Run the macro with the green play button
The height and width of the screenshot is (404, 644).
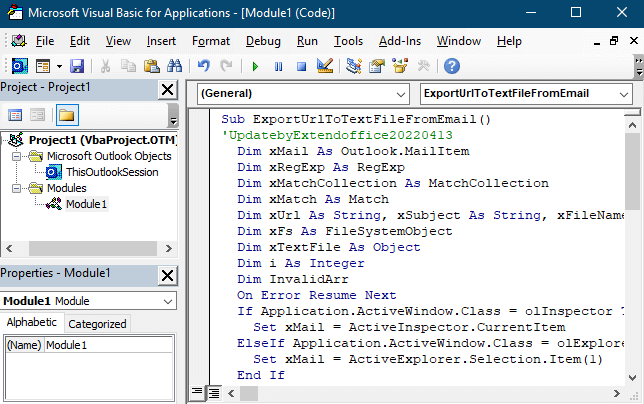point(256,66)
